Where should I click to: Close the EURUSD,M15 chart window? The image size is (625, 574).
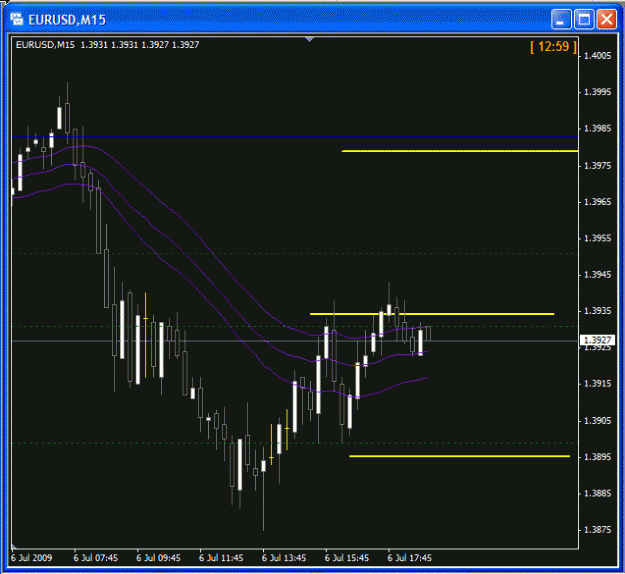pos(607,19)
